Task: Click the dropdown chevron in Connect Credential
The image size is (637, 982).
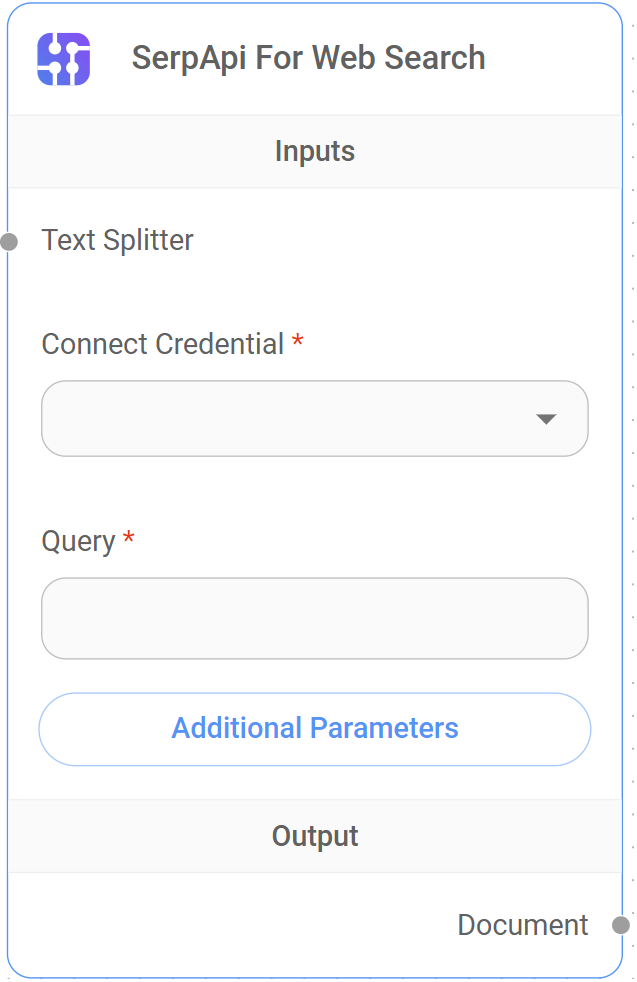Action: pos(546,419)
